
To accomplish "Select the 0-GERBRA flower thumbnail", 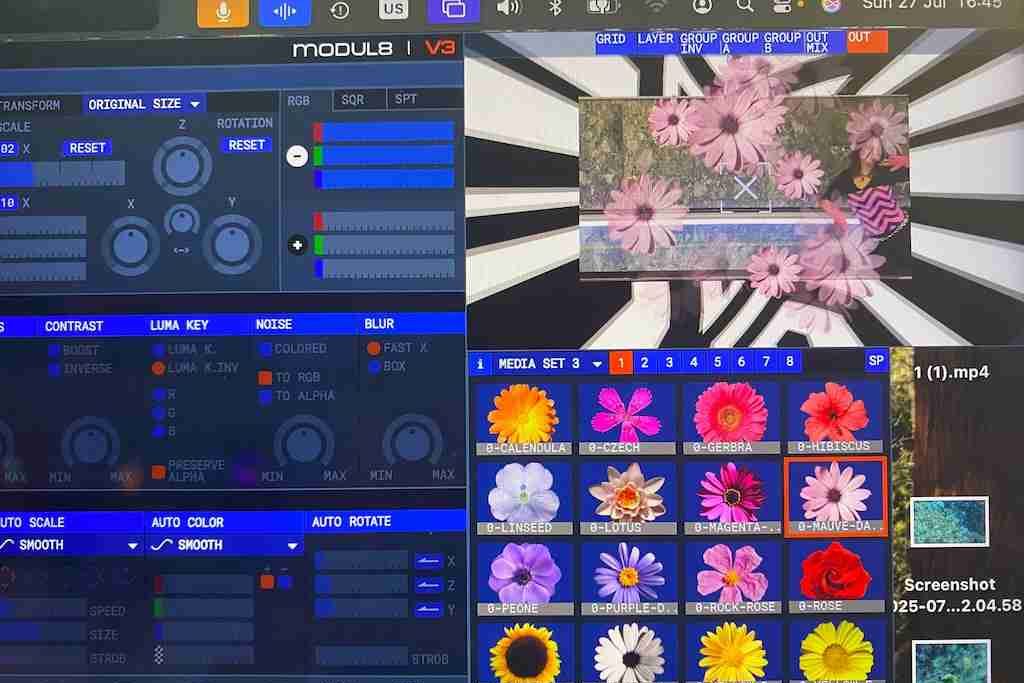I will [x=731, y=419].
